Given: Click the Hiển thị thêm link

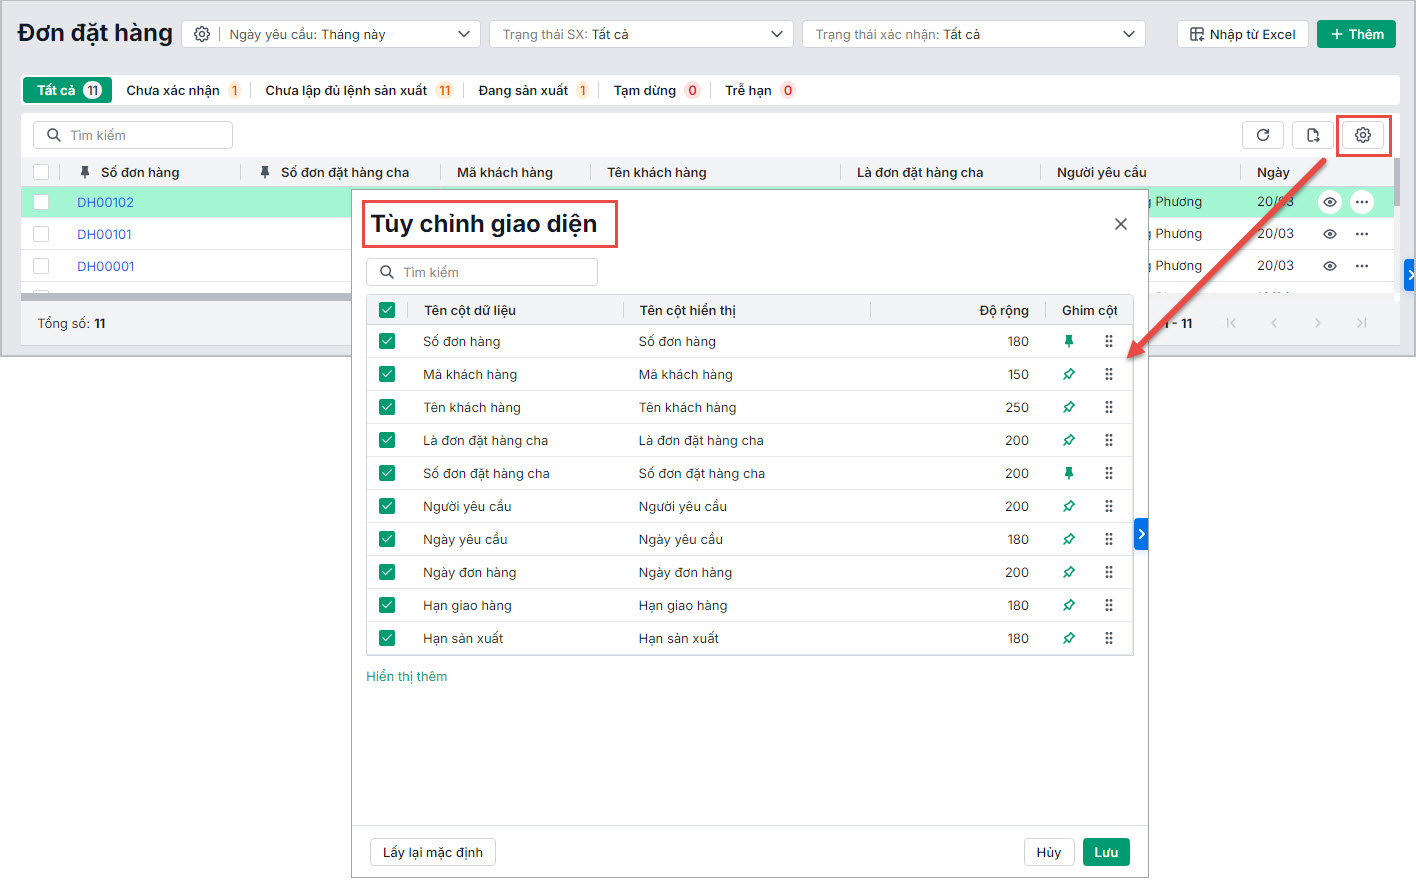Looking at the screenshot, I should click(x=406, y=676).
